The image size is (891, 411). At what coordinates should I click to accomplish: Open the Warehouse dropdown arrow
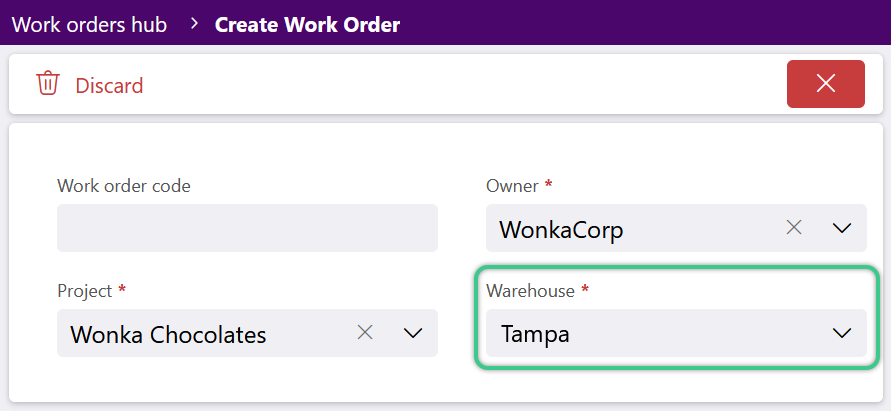(x=842, y=333)
